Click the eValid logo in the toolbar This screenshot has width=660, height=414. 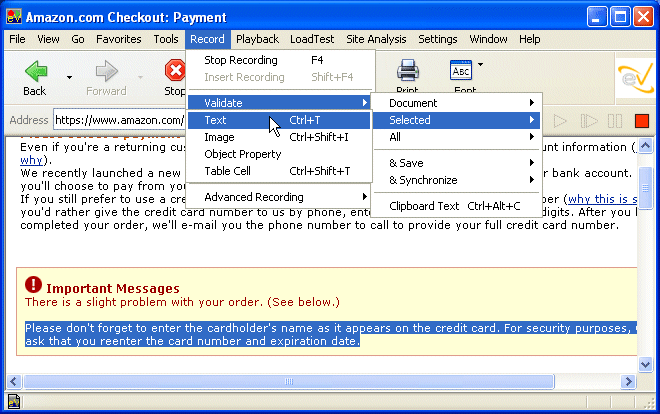[x=636, y=78]
